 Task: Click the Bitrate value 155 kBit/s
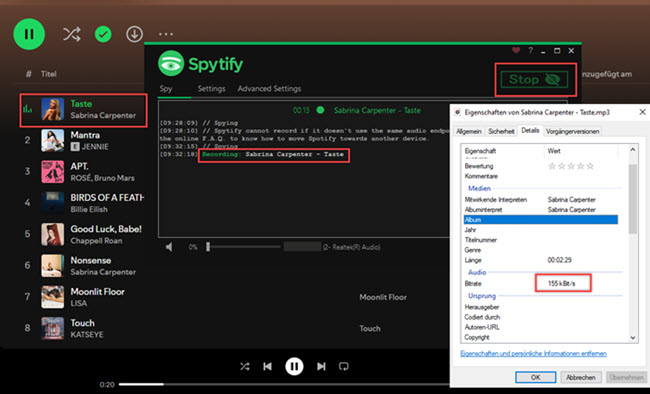562,284
